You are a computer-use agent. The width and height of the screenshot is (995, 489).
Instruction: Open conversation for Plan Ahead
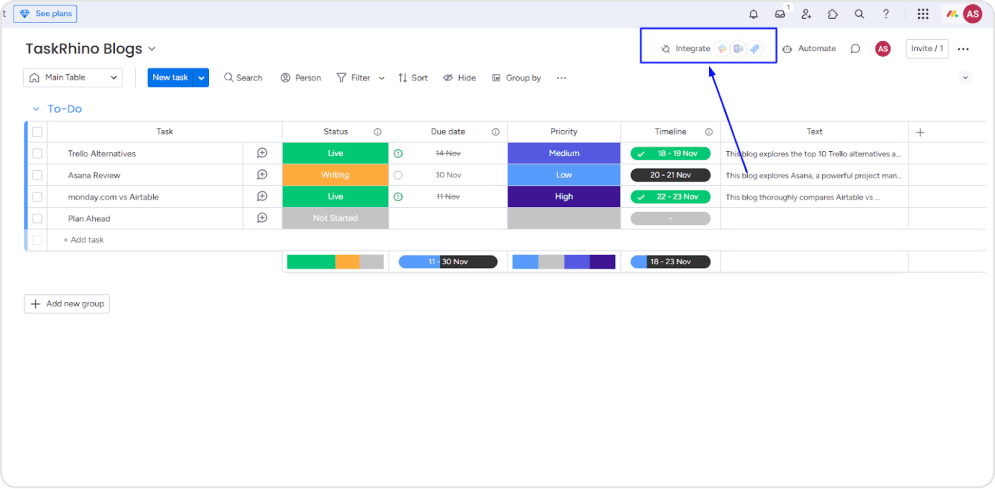click(262, 218)
